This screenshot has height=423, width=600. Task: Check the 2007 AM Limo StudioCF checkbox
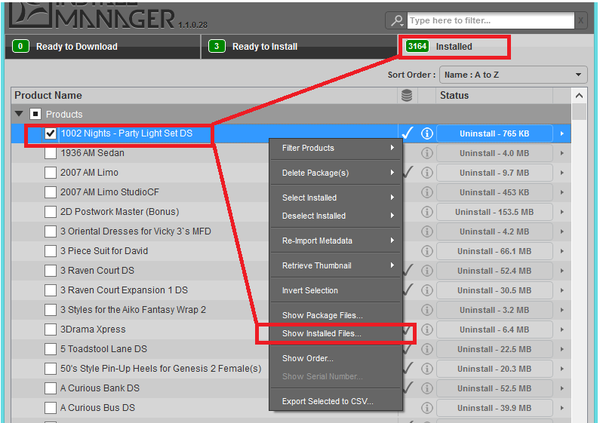tap(50, 192)
